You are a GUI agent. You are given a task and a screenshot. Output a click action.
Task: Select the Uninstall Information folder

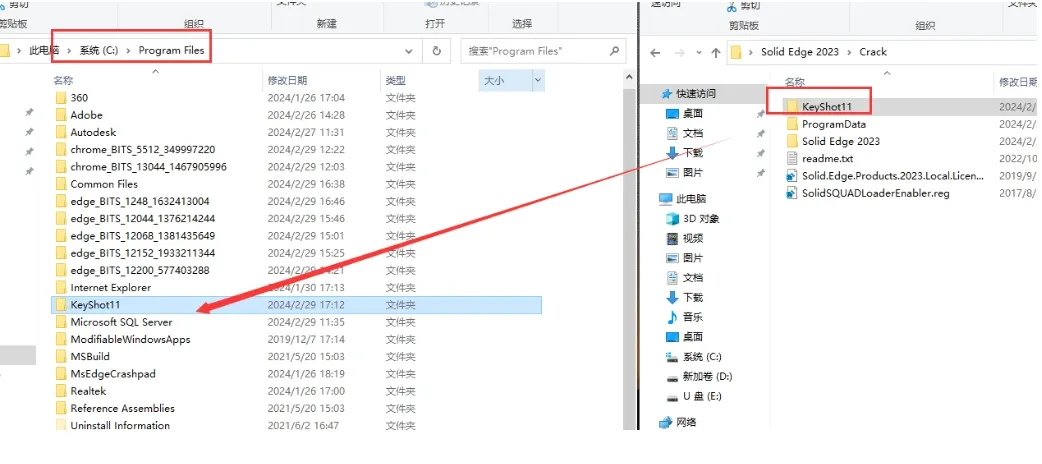[298, 425]
